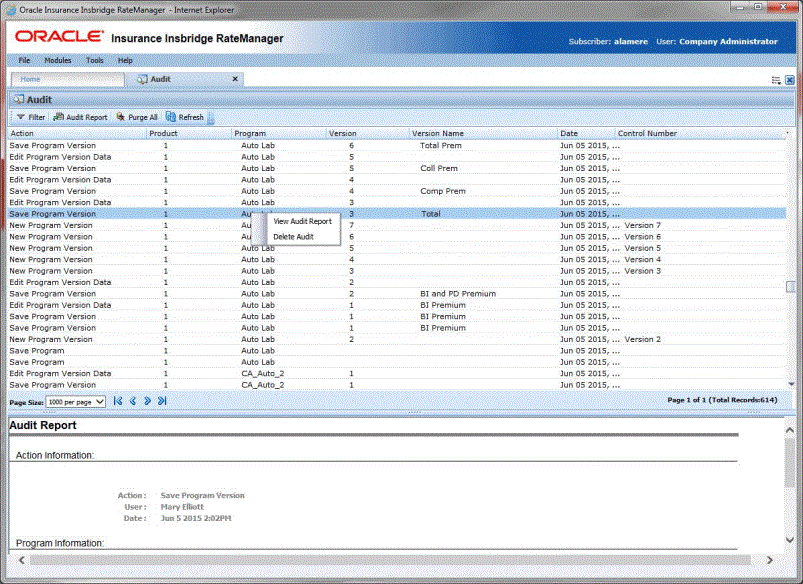803x584 pixels.
Task: Choose View Audit Report from context menu
Action: coord(302,221)
